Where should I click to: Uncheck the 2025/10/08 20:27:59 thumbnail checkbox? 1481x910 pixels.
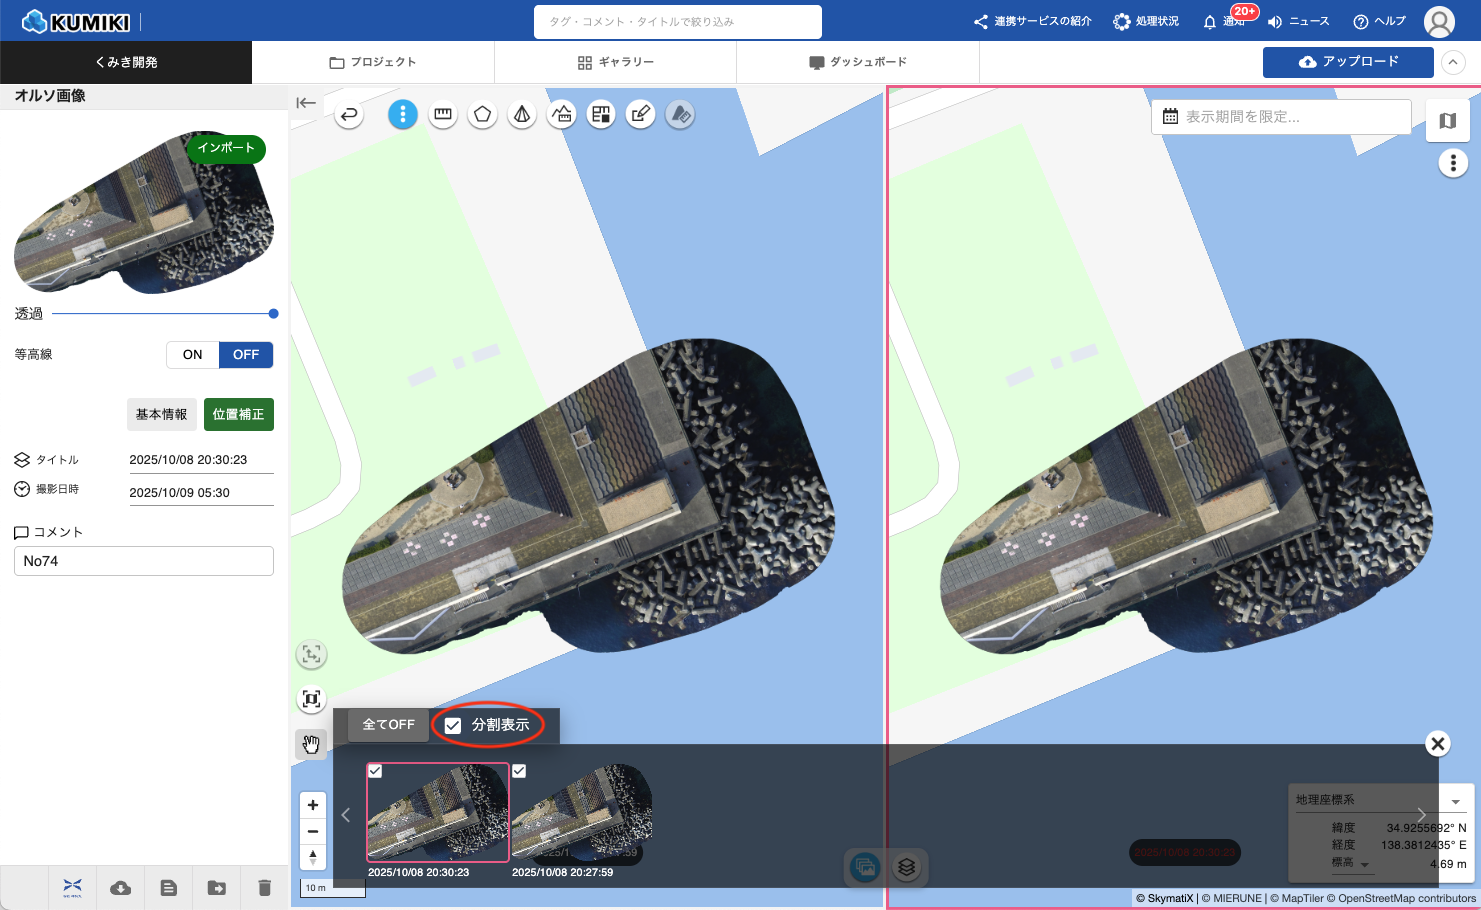519,771
